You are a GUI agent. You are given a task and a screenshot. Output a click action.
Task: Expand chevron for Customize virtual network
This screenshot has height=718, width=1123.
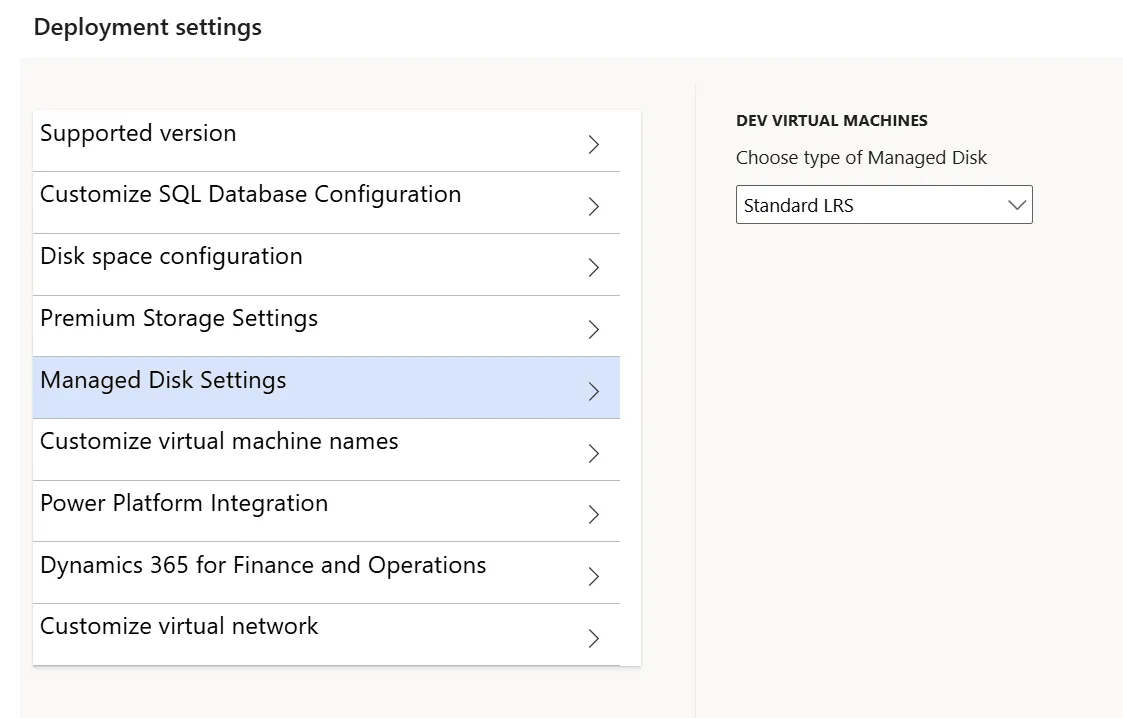tap(594, 638)
